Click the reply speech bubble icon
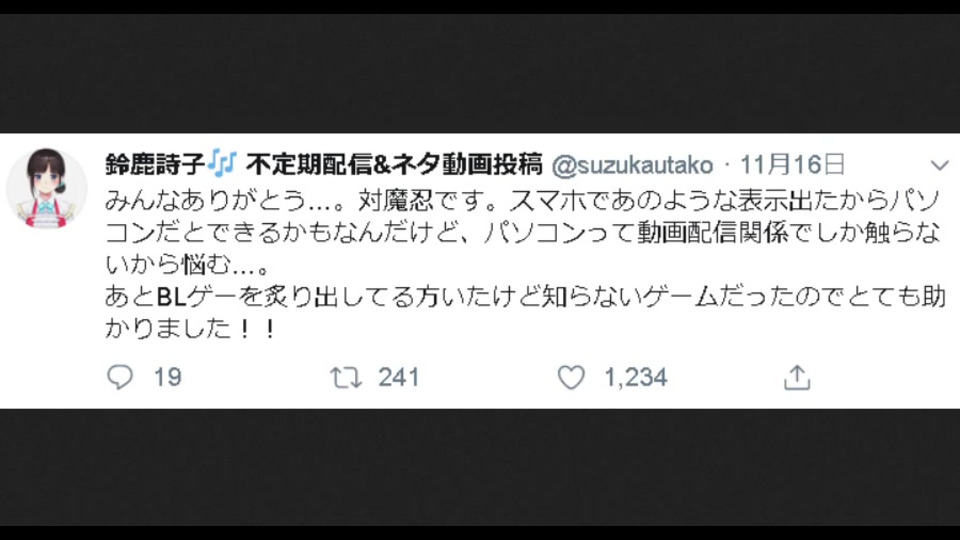 (120, 377)
